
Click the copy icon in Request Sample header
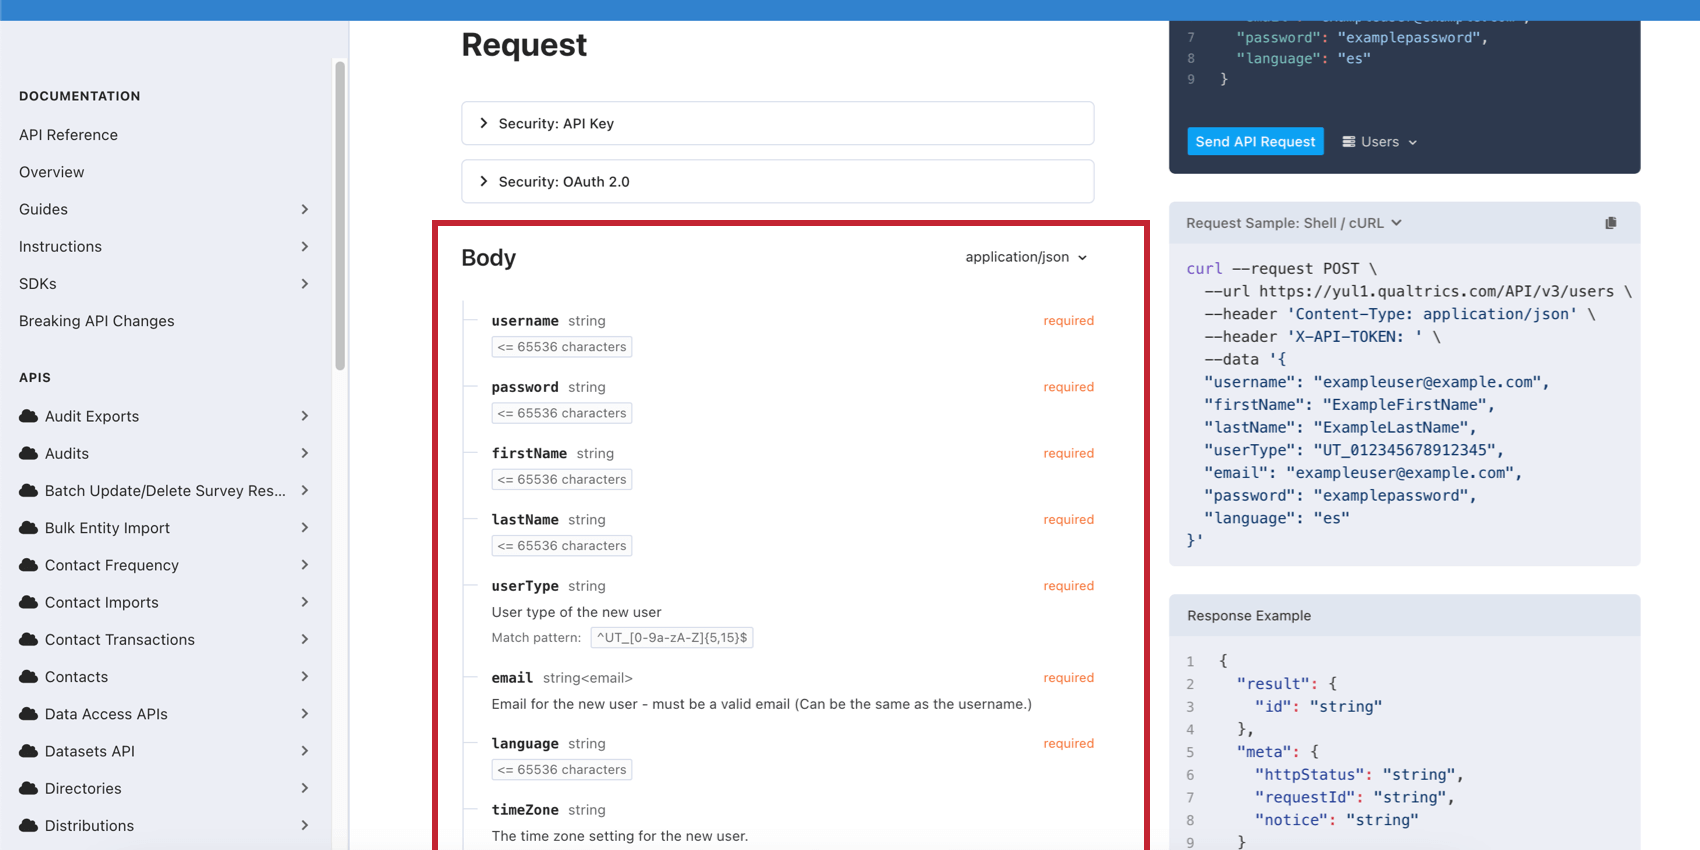(x=1610, y=223)
